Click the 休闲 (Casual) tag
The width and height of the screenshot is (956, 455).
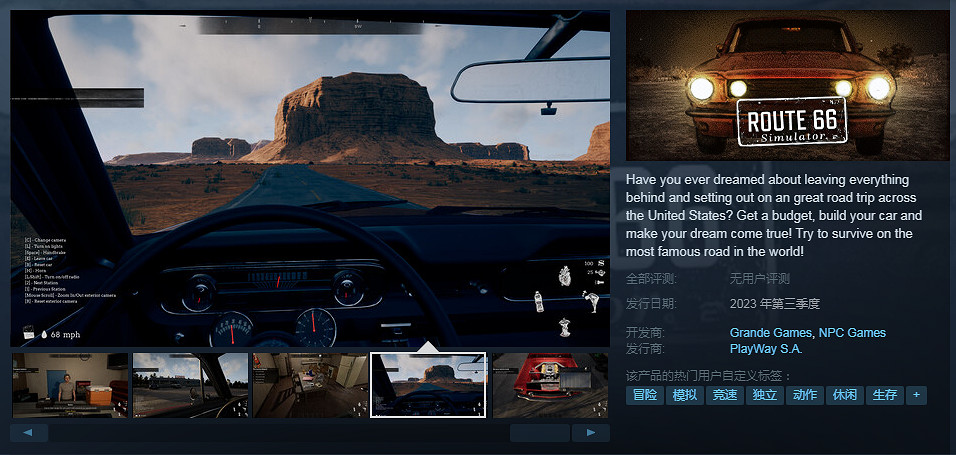844,395
